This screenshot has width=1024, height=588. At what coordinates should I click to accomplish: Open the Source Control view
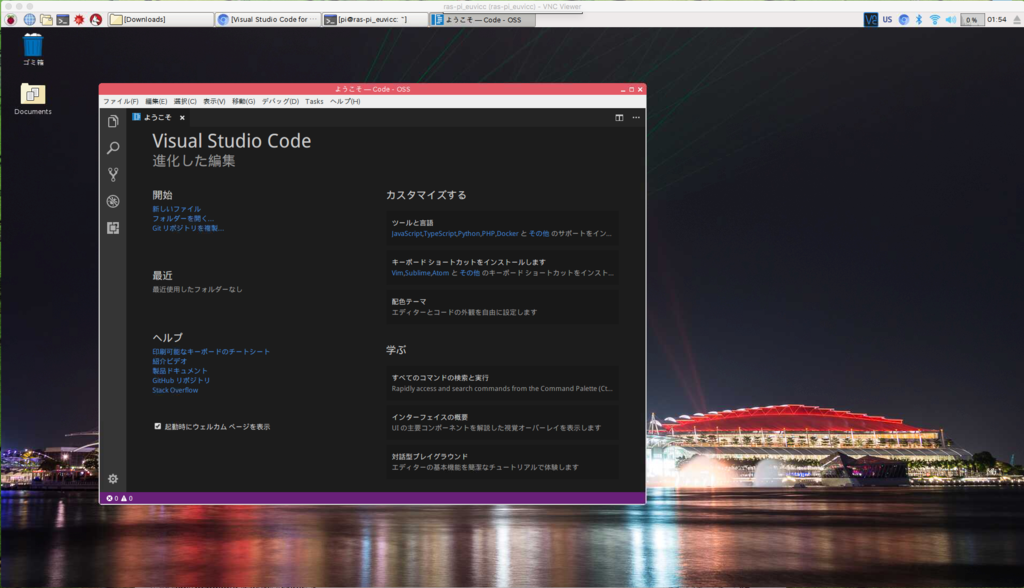click(x=113, y=174)
